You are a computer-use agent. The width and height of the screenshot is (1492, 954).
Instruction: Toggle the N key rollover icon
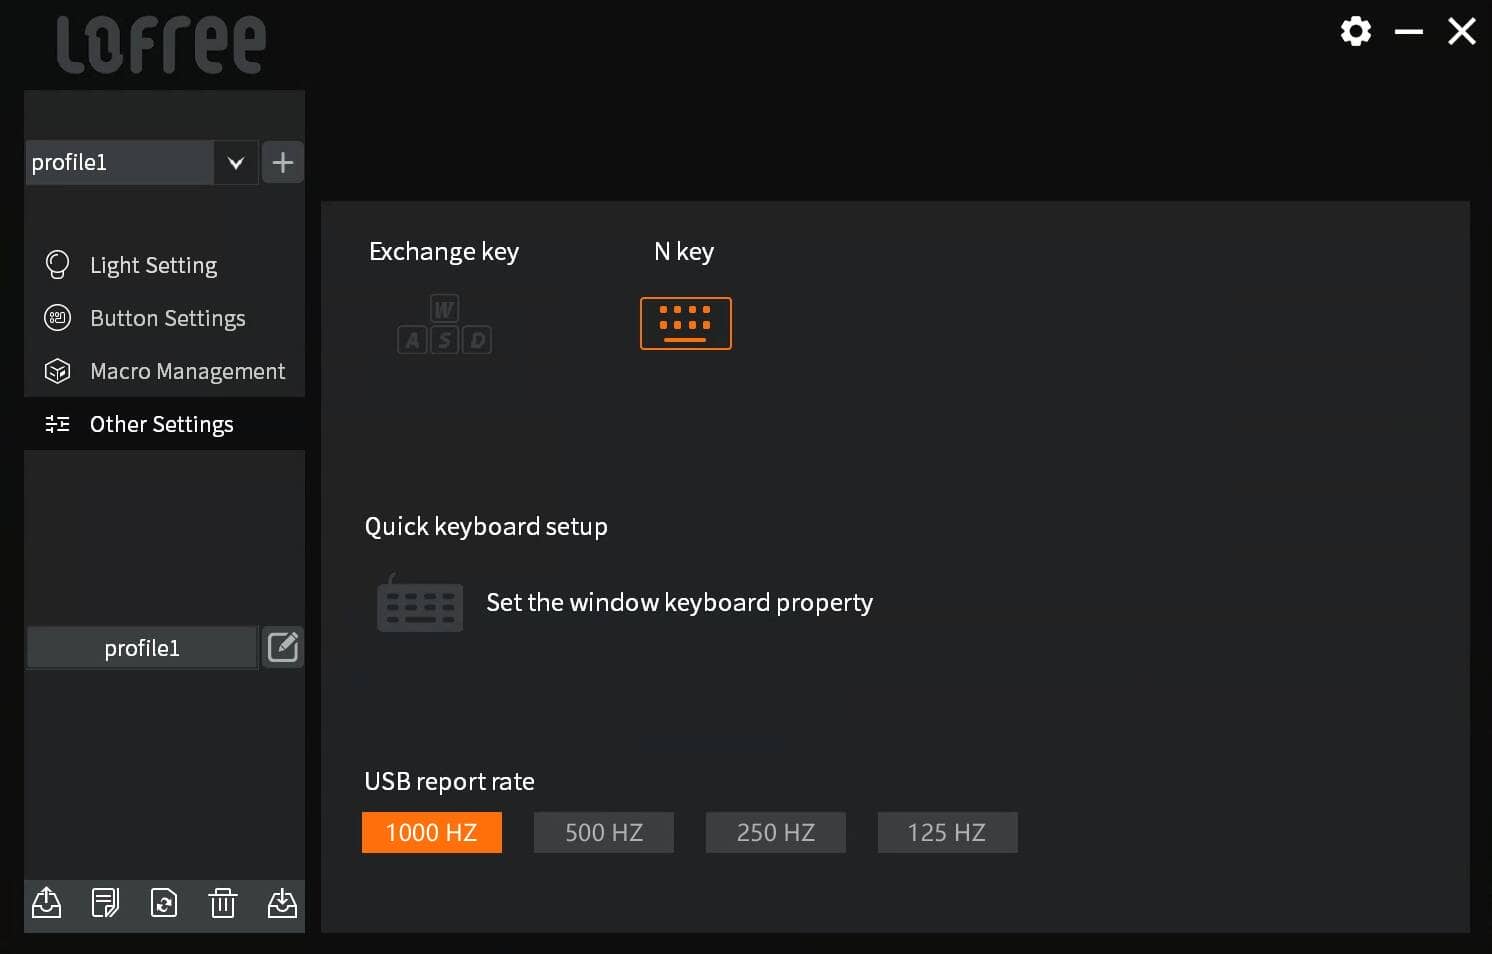pos(685,323)
